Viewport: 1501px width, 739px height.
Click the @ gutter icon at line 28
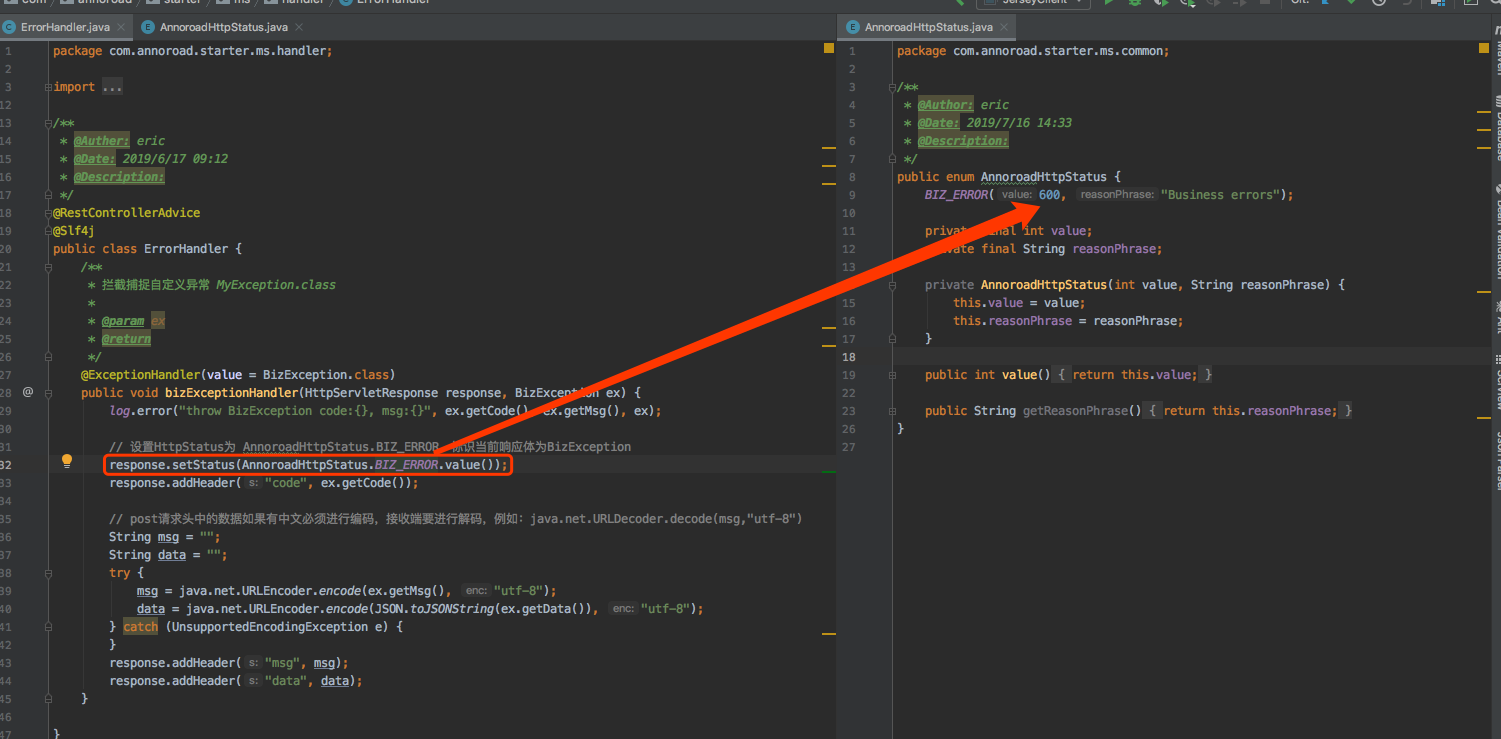pyautogui.click(x=28, y=392)
